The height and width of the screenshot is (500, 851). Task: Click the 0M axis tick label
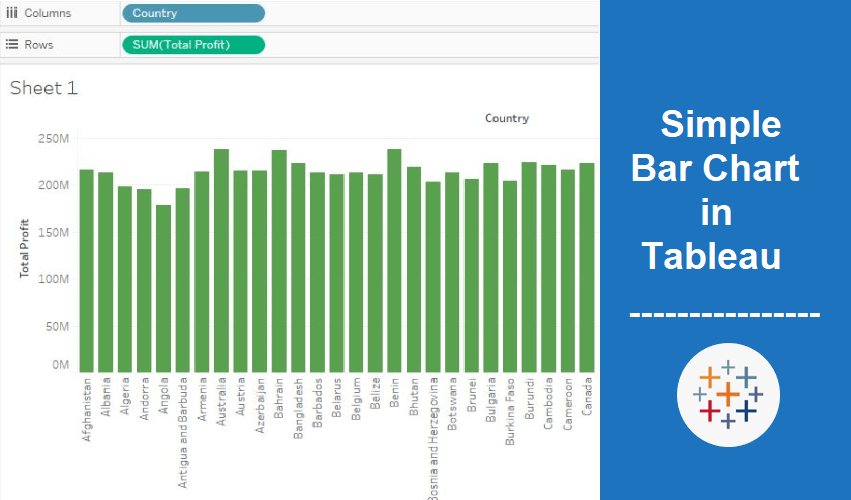point(60,365)
